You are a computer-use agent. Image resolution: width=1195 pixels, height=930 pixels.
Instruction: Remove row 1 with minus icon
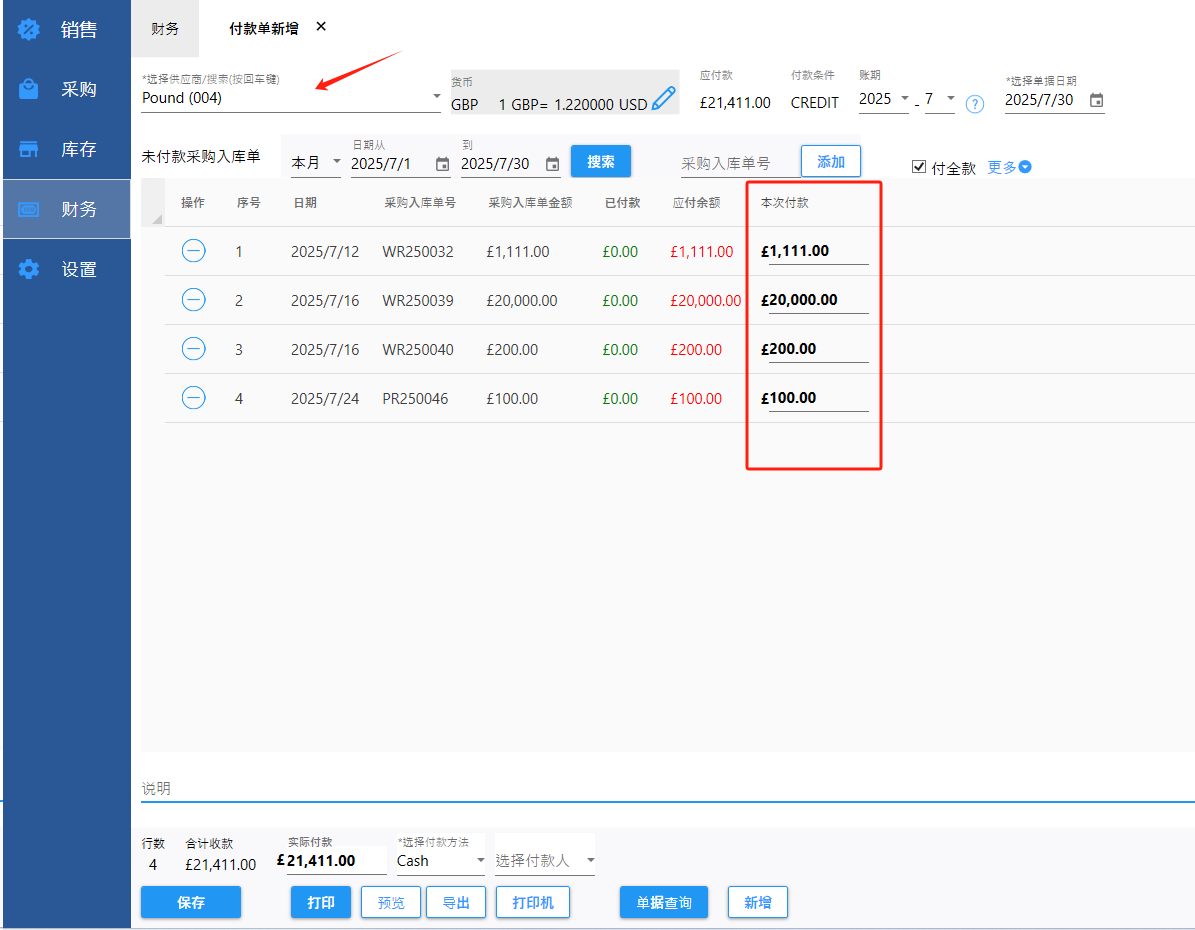(194, 251)
